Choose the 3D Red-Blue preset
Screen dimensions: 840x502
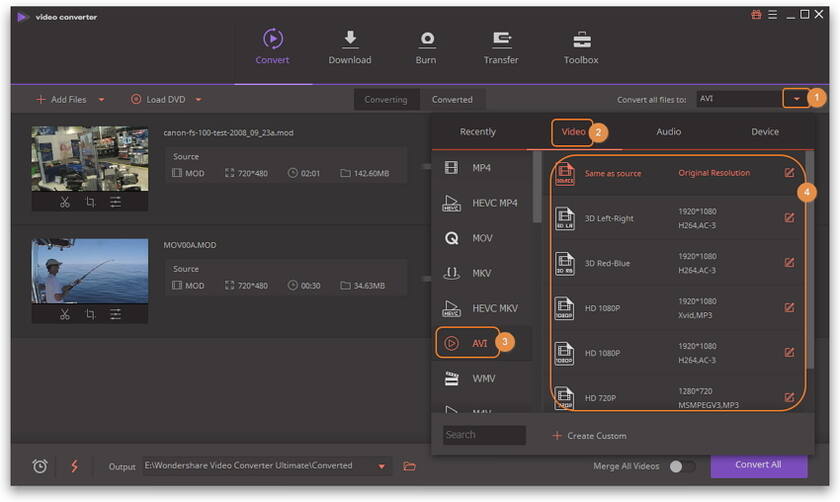(x=675, y=263)
